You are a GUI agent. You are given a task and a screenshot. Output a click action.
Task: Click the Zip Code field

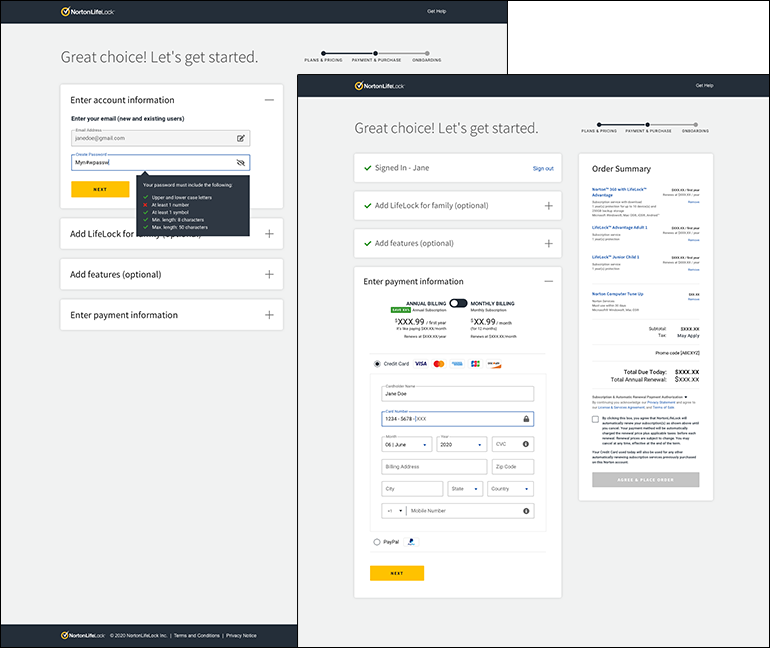[513, 466]
